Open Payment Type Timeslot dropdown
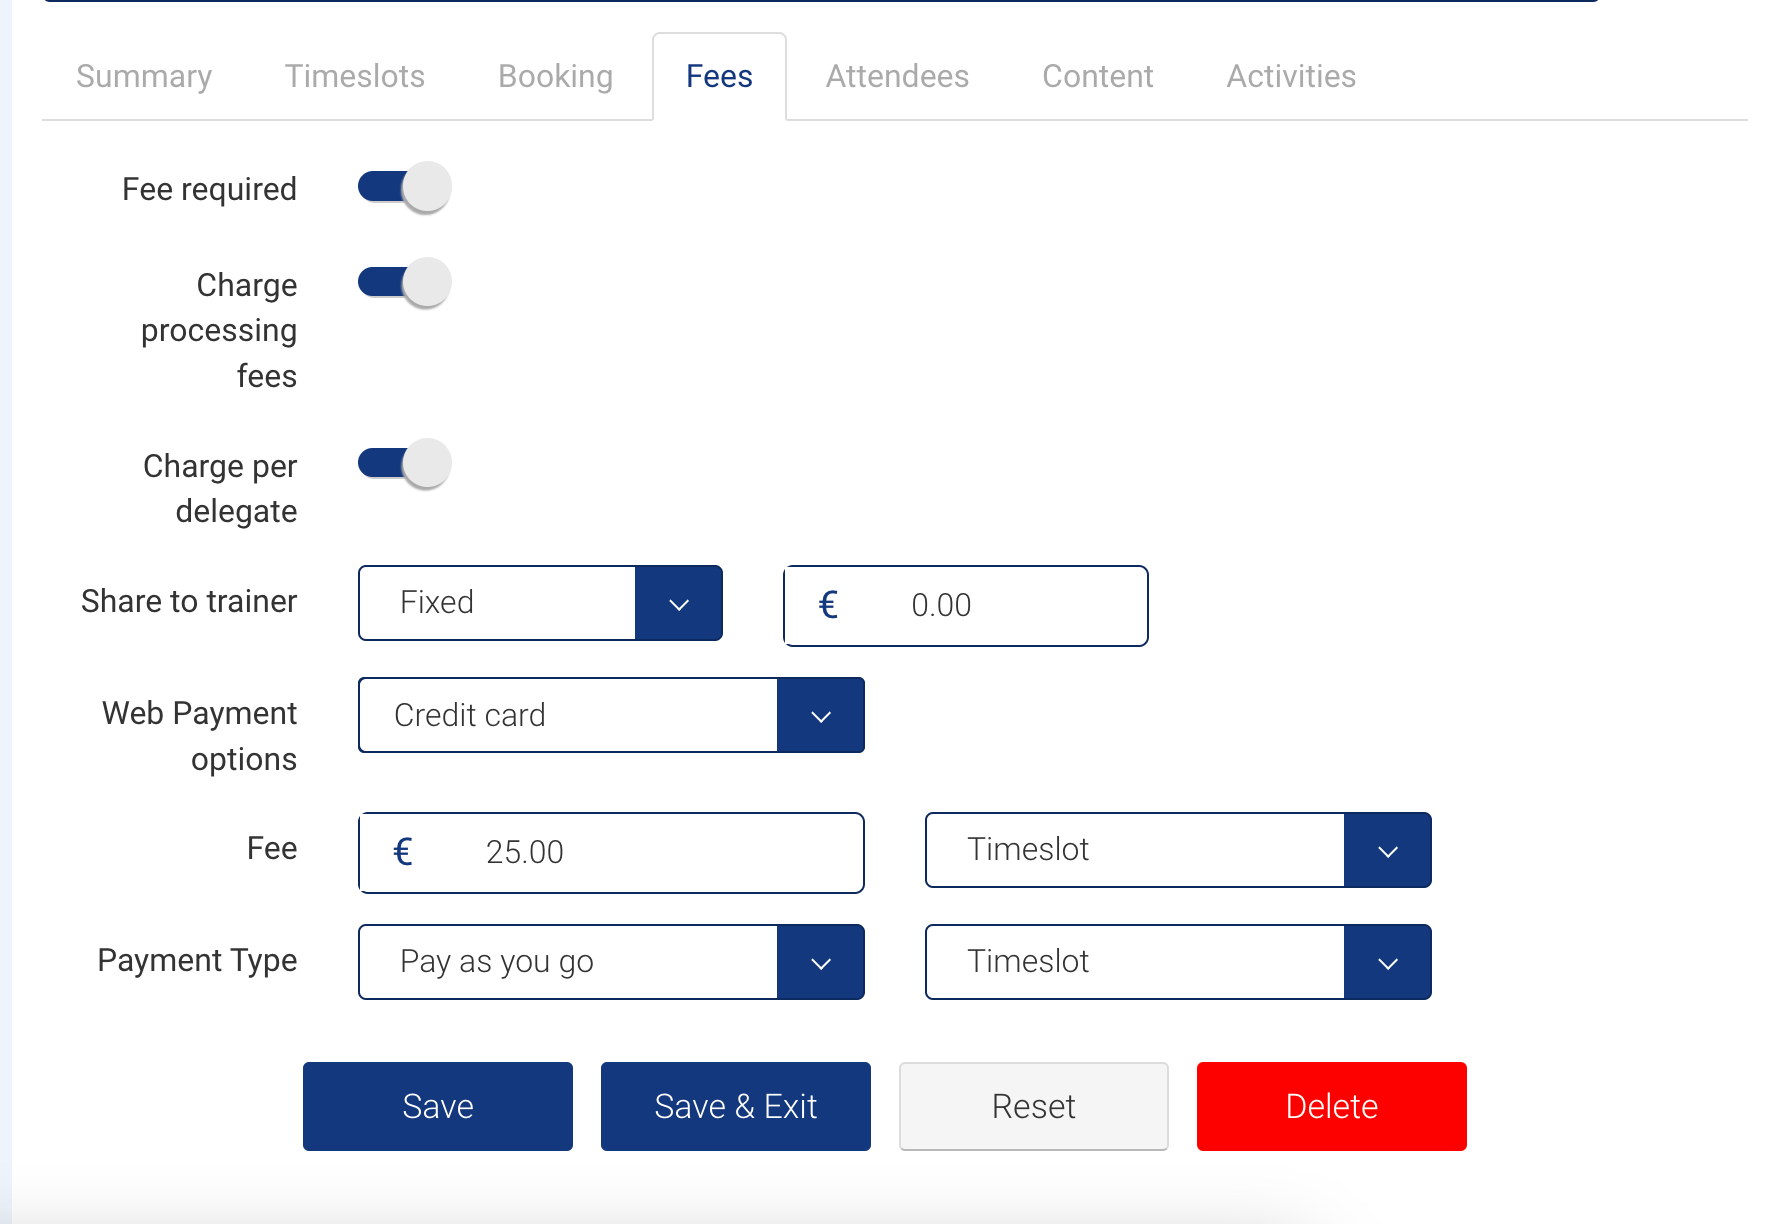This screenshot has width=1790, height=1224. tap(1387, 963)
